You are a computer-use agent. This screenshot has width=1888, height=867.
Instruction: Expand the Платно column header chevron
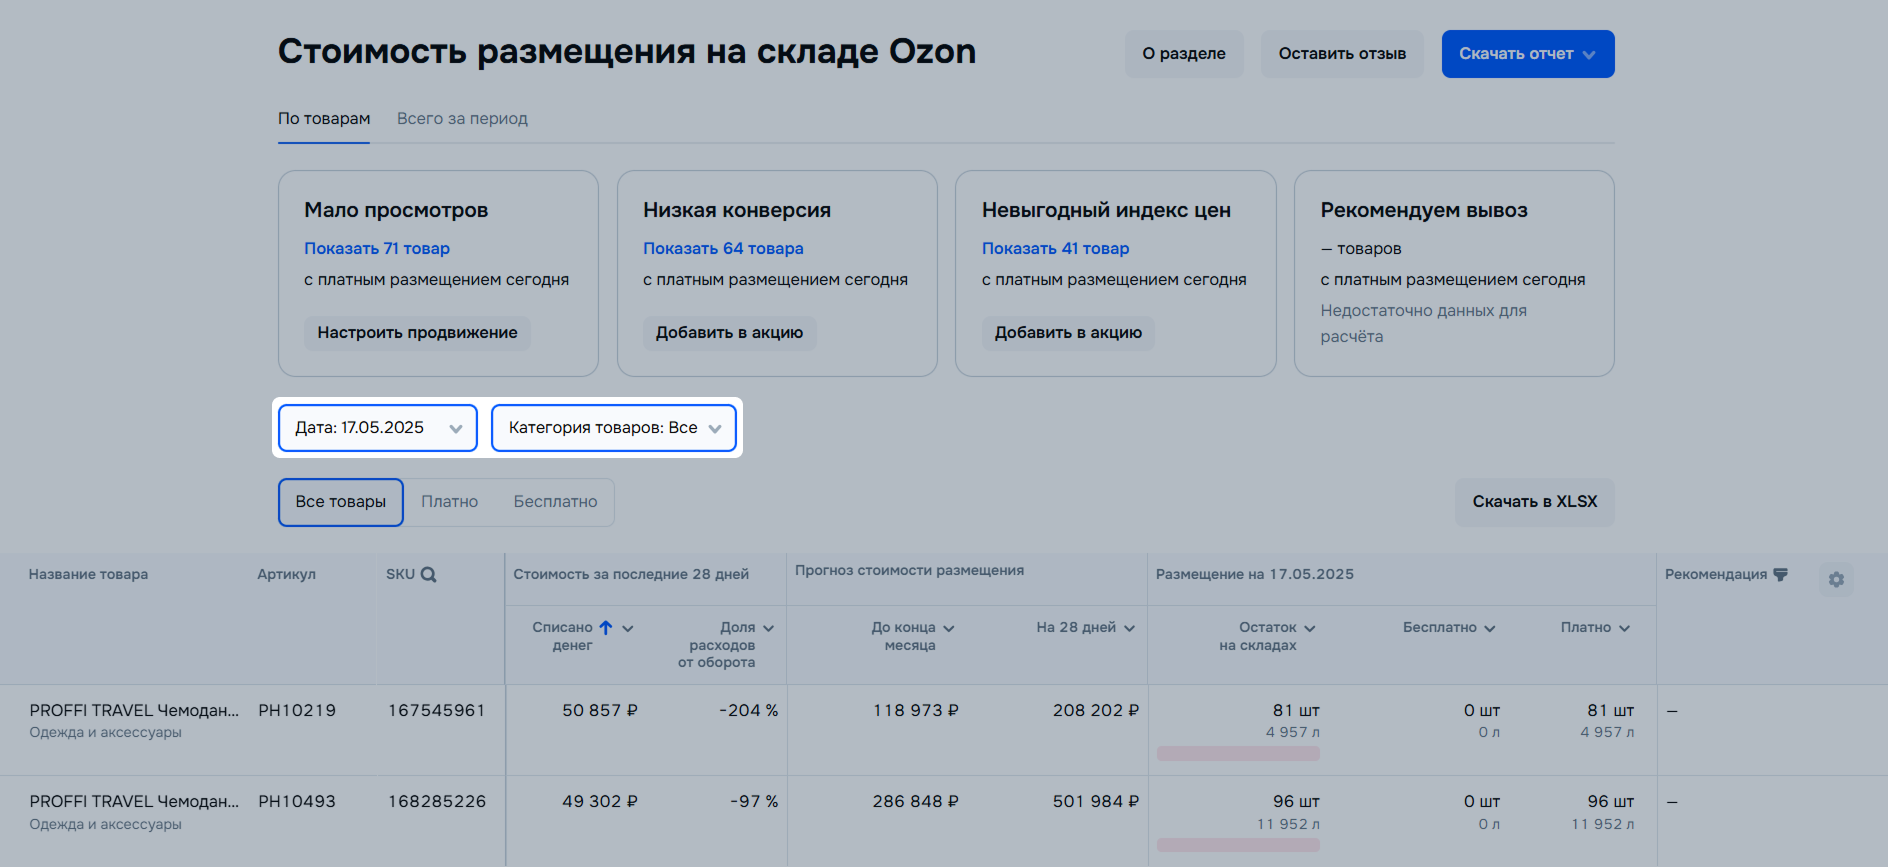1624,628
